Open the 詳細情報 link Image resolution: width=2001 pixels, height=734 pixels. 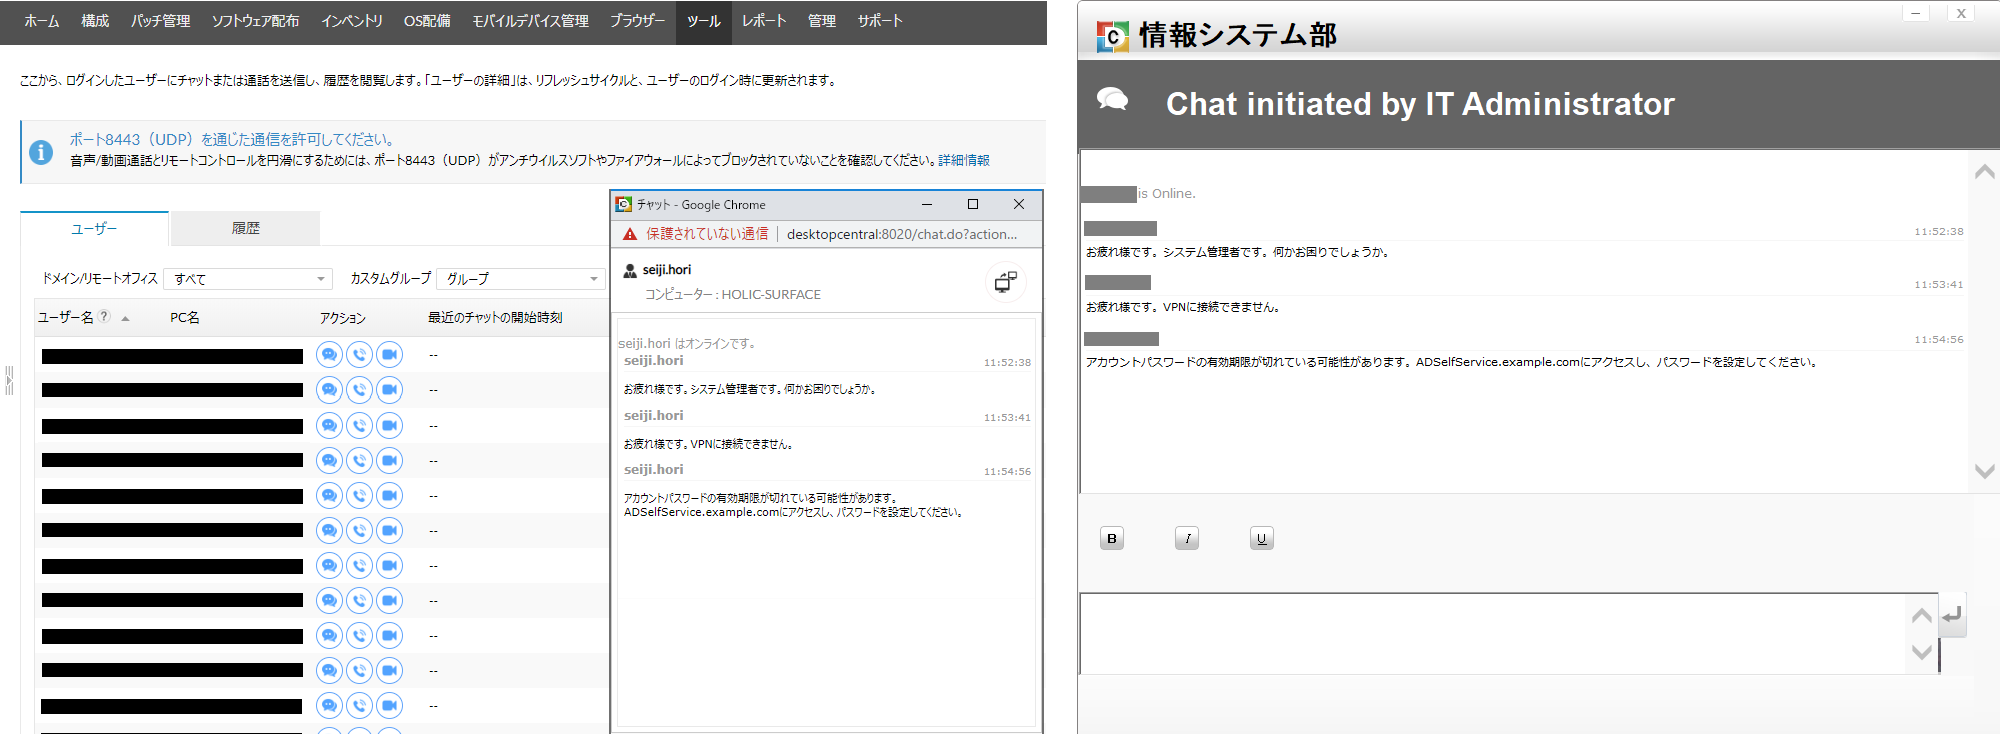(x=964, y=160)
